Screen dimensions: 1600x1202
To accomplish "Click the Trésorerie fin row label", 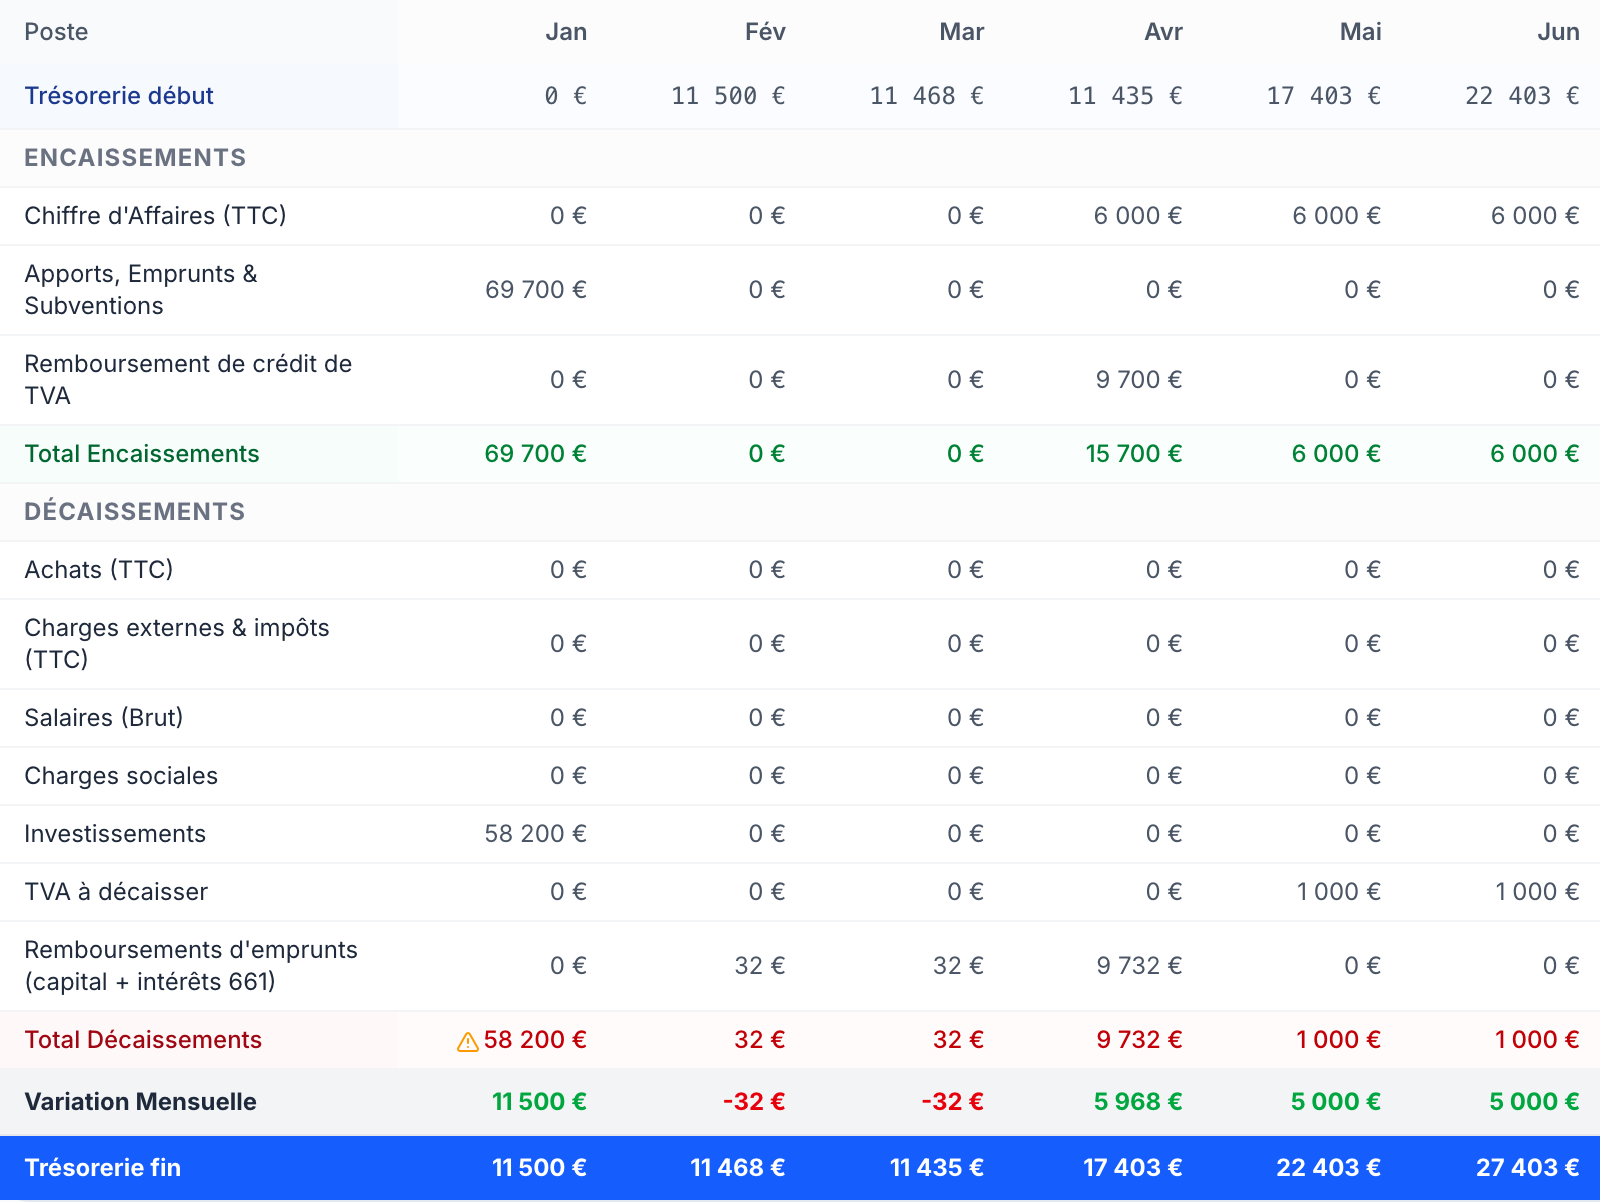I will (102, 1168).
